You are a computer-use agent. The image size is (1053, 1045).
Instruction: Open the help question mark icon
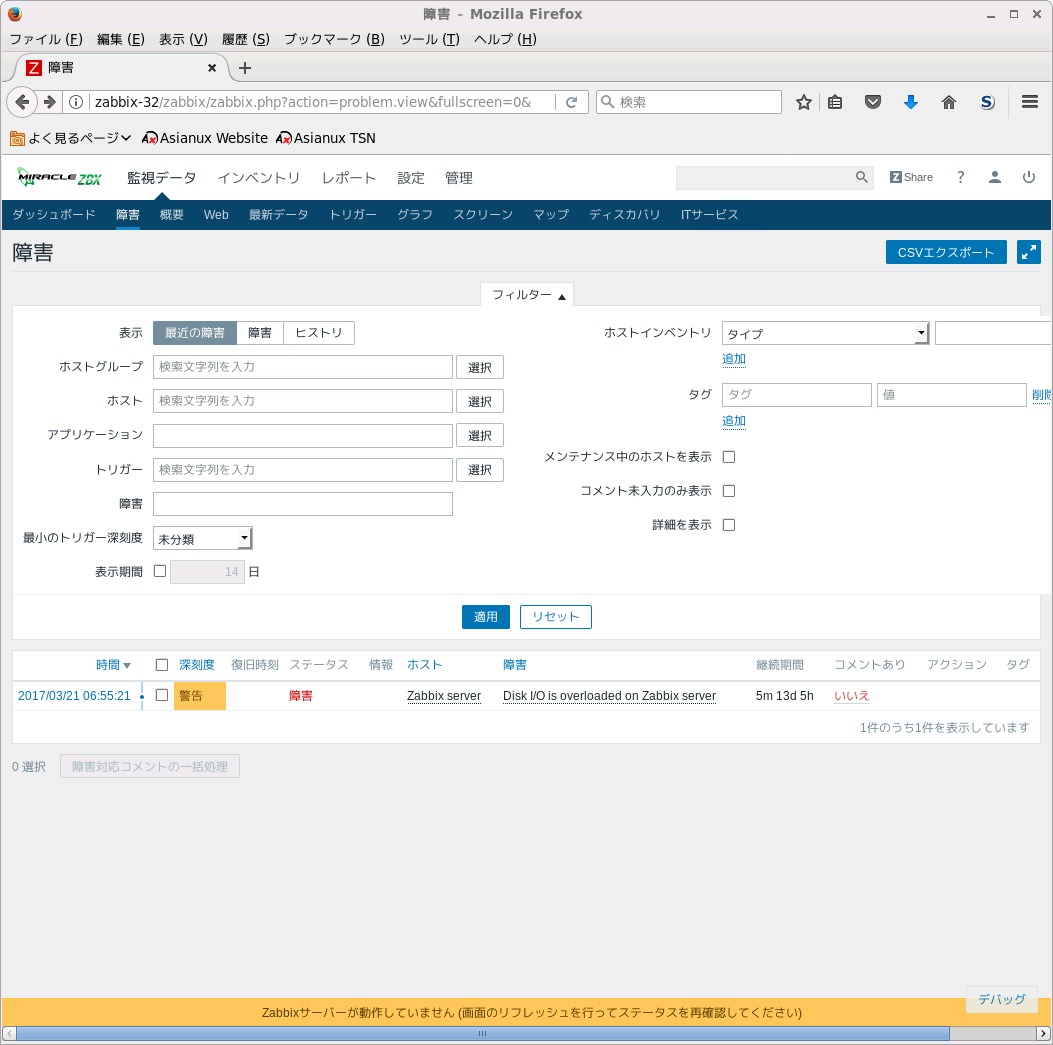coord(960,177)
